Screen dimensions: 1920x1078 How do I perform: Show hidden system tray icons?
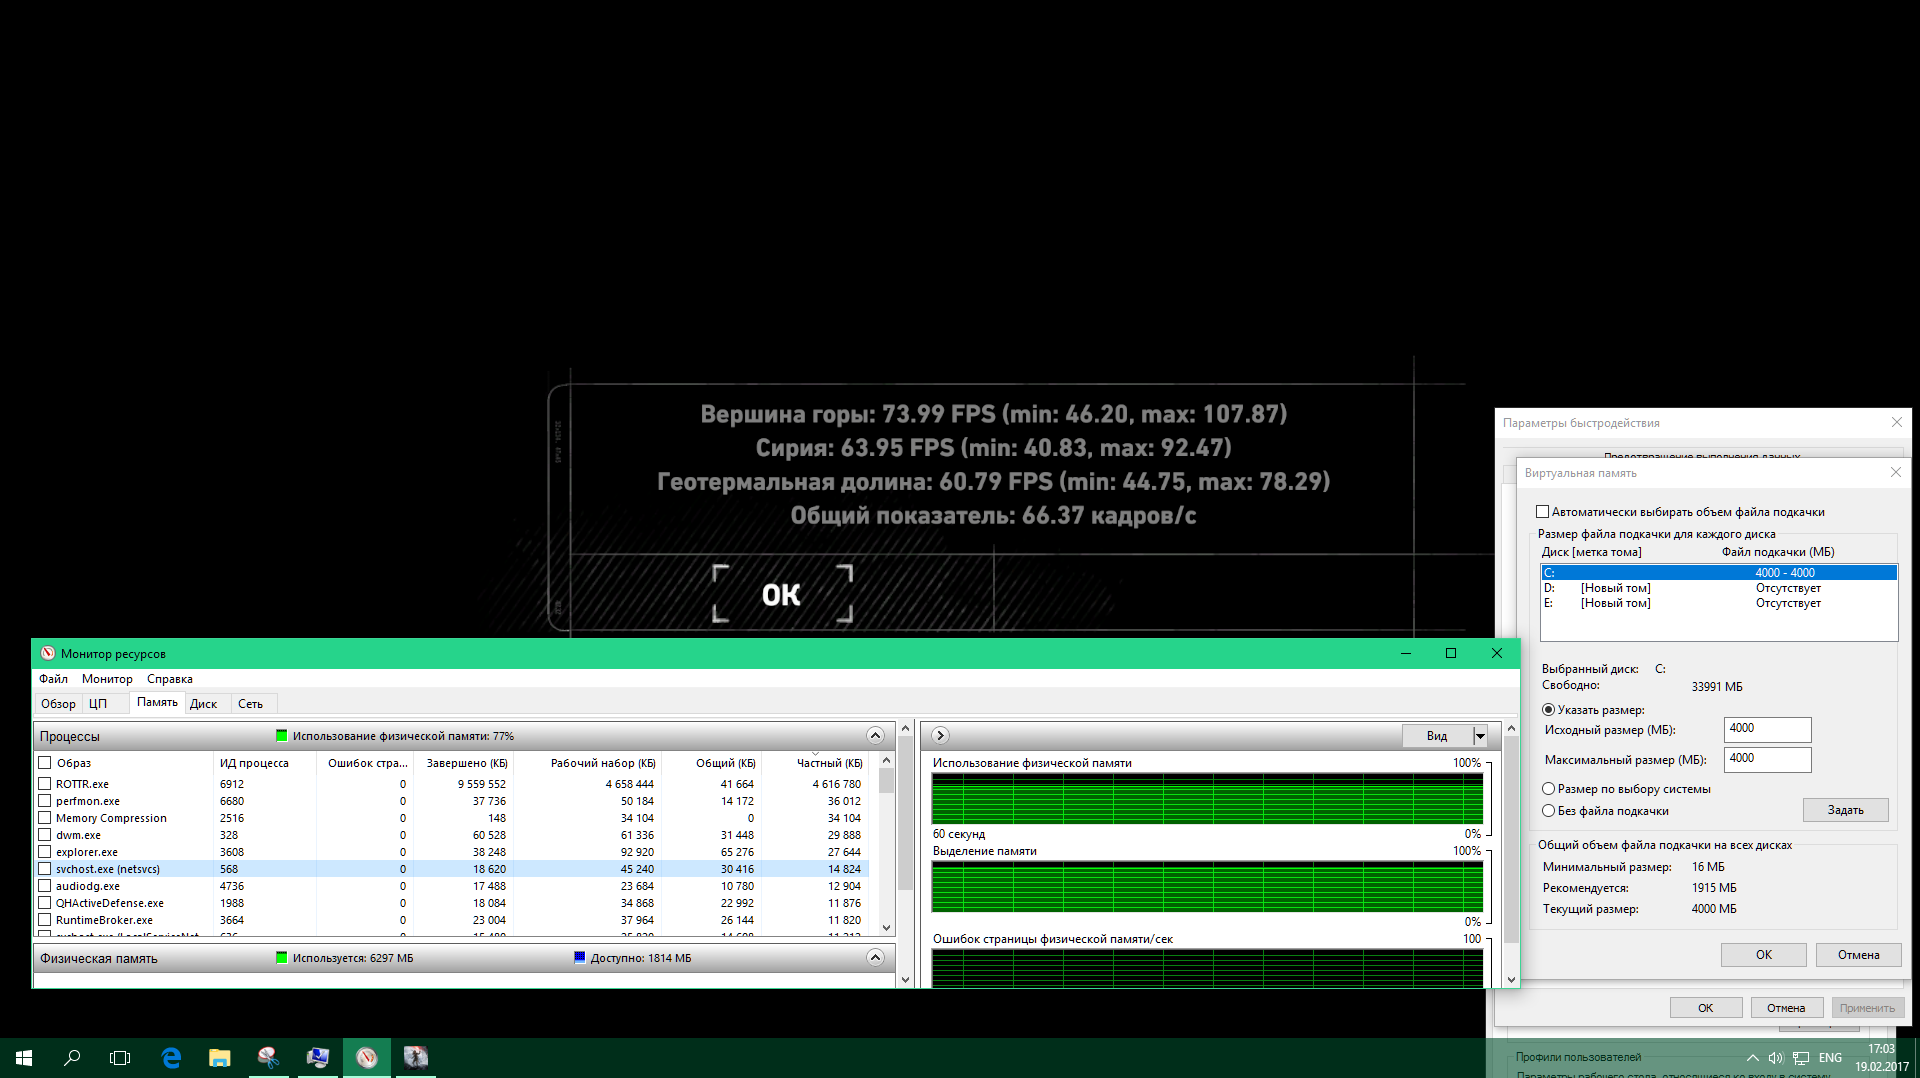[x=1752, y=1058]
